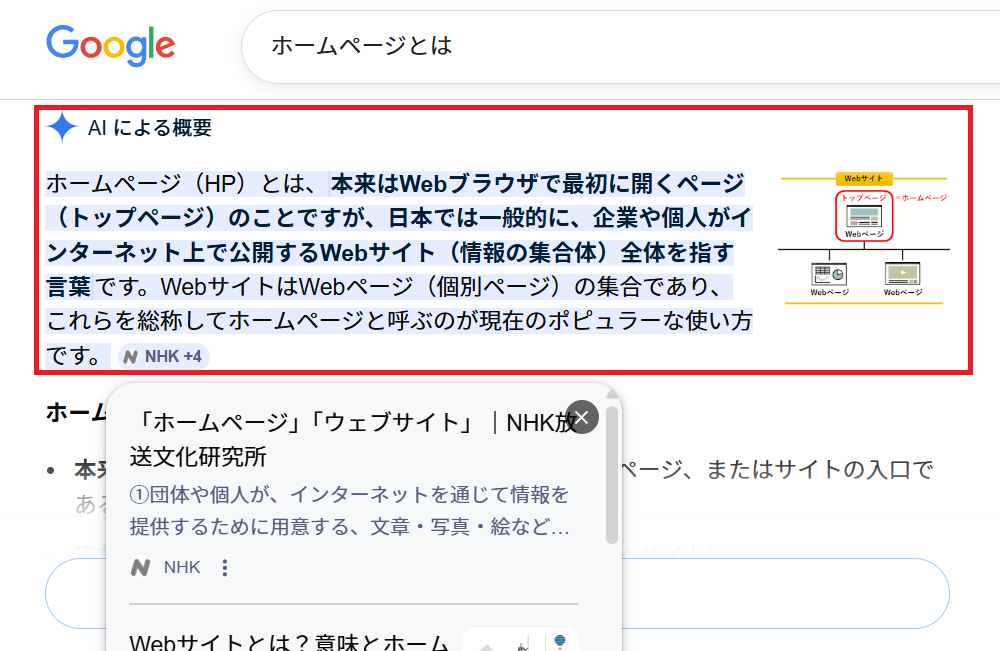Click the search box containing ホームページとは

click(600, 46)
